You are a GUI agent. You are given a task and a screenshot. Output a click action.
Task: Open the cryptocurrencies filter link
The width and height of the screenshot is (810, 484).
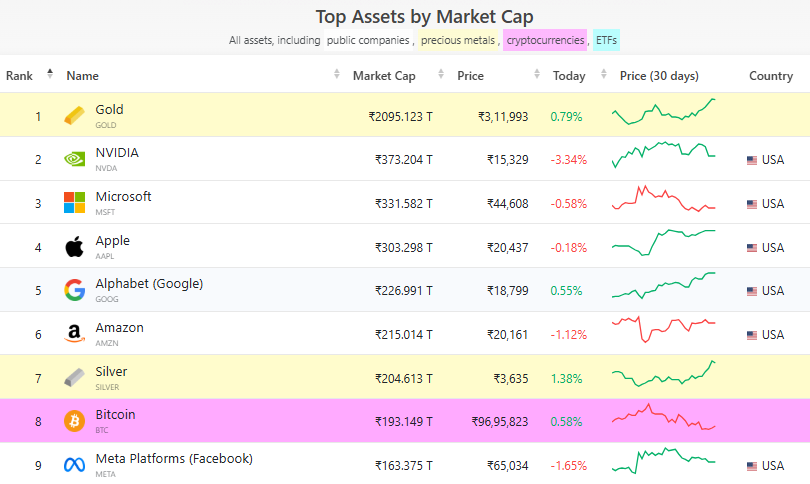coord(545,40)
